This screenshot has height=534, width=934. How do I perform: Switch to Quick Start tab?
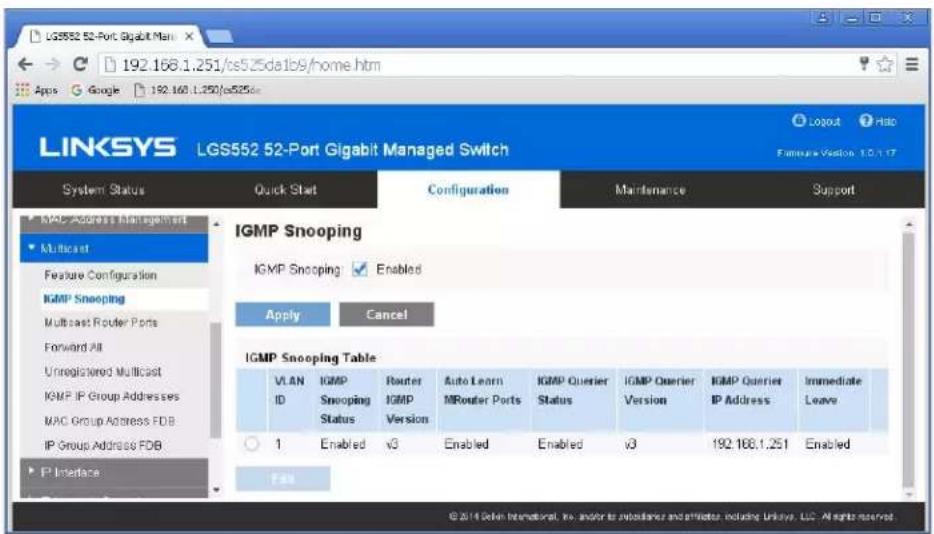(285, 190)
